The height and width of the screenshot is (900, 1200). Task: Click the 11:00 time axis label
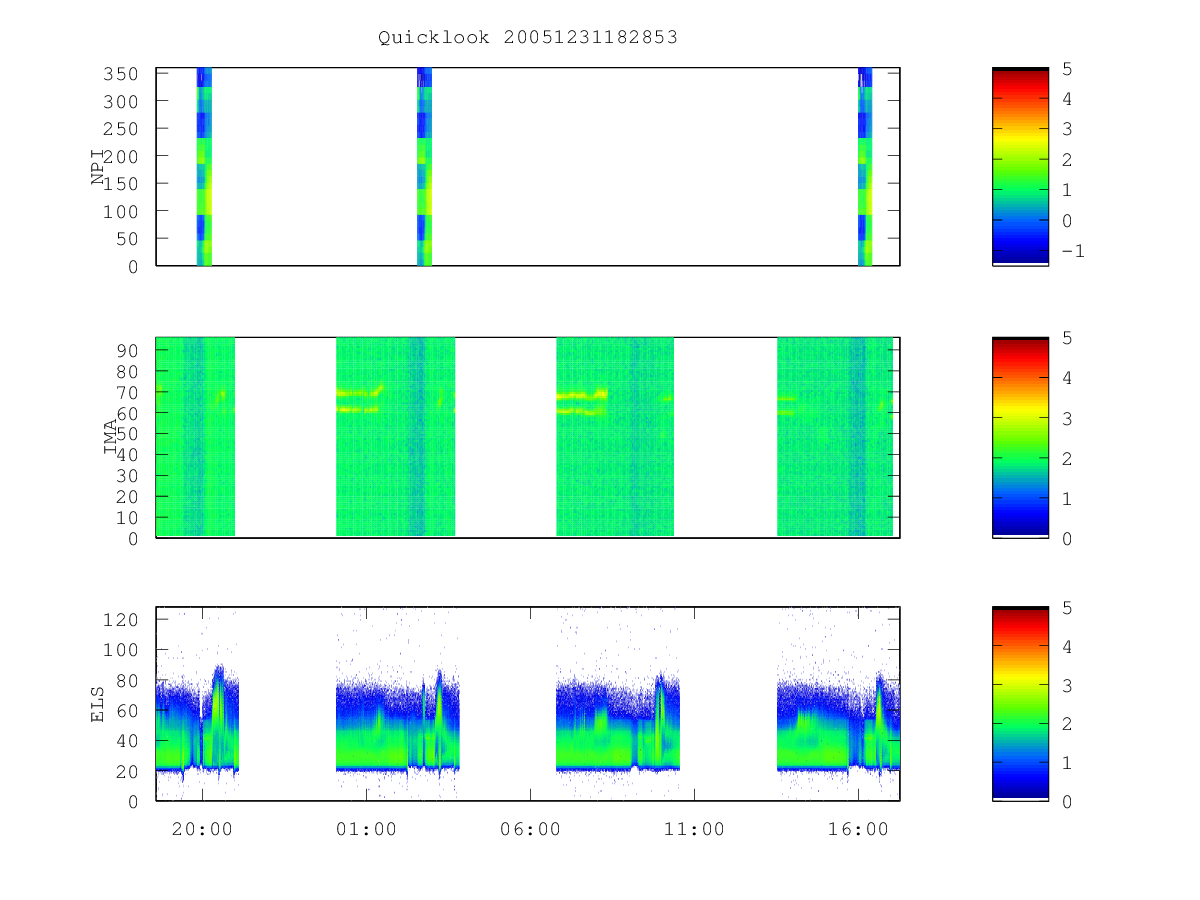[694, 829]
